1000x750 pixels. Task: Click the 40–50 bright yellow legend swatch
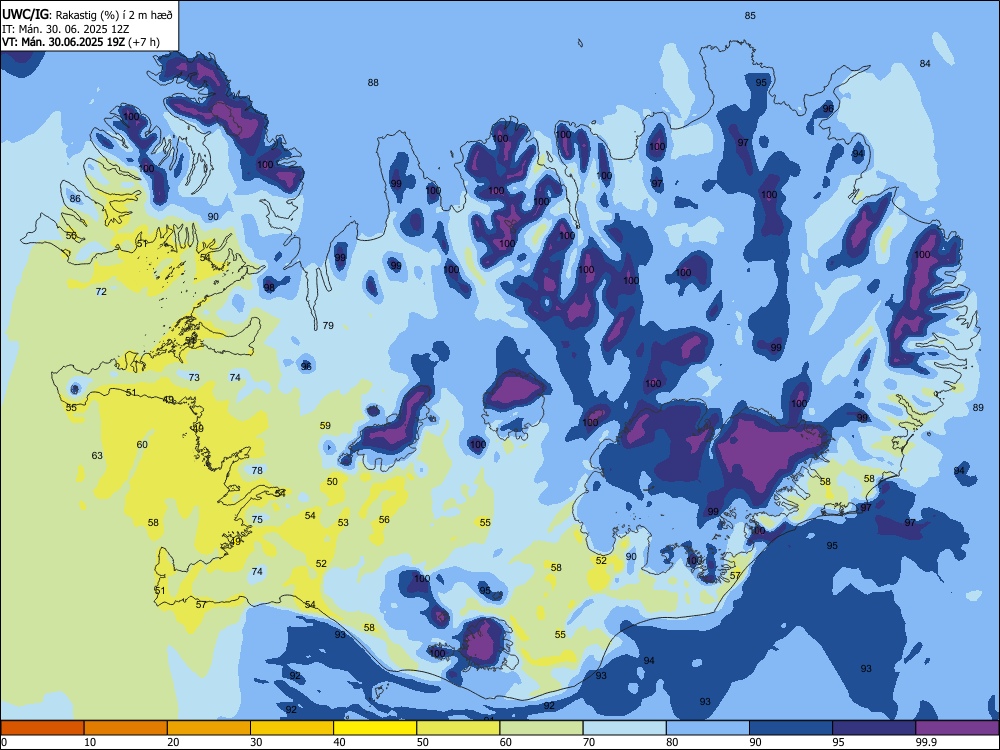[x=375, y=728]
